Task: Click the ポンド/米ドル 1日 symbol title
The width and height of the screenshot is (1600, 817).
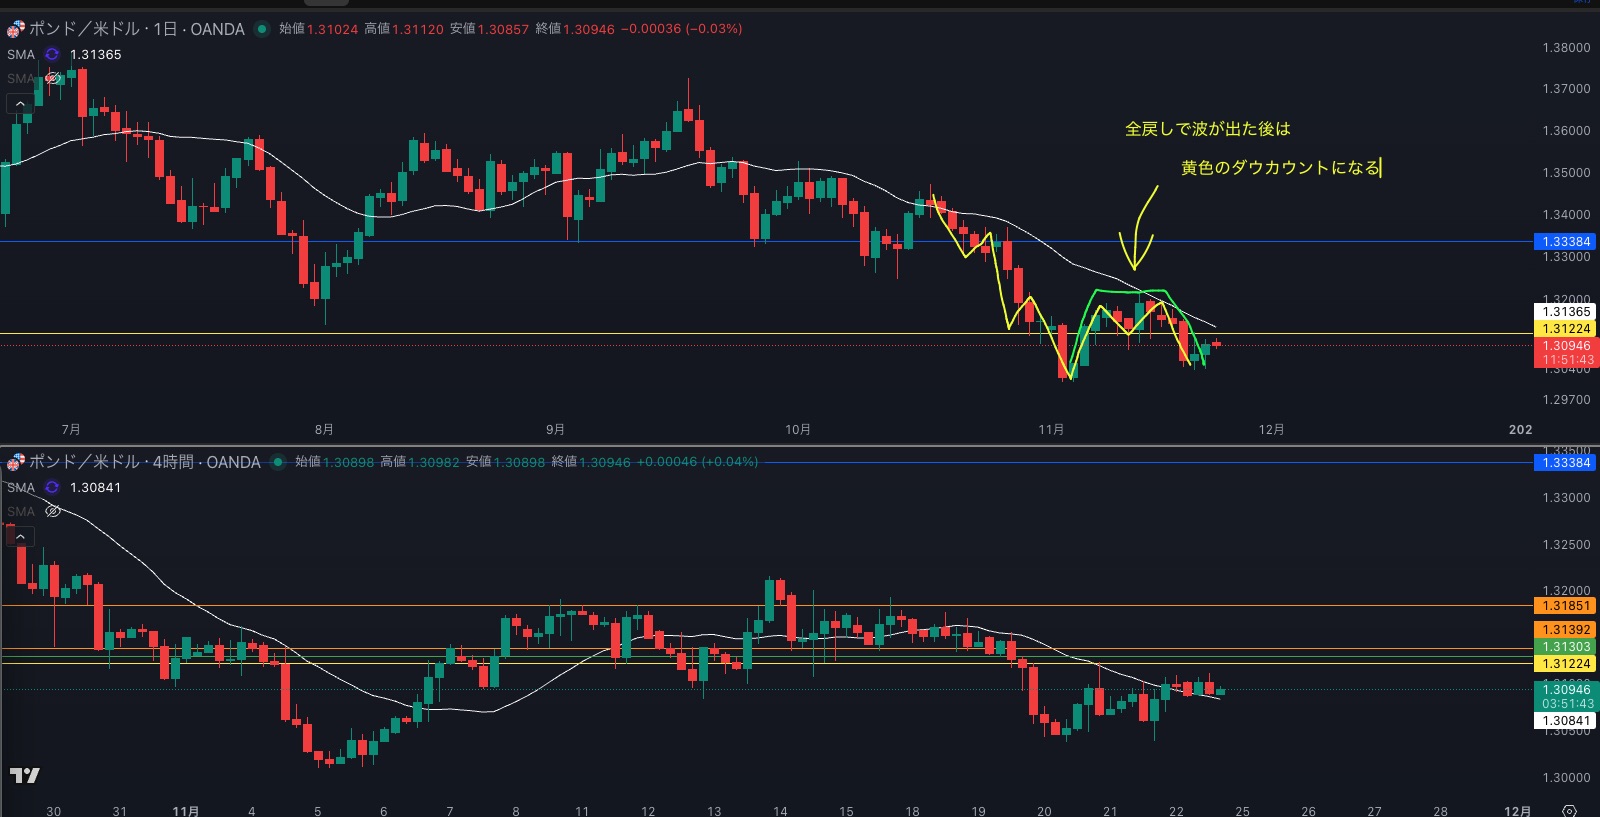Action: tap(136, 29)
